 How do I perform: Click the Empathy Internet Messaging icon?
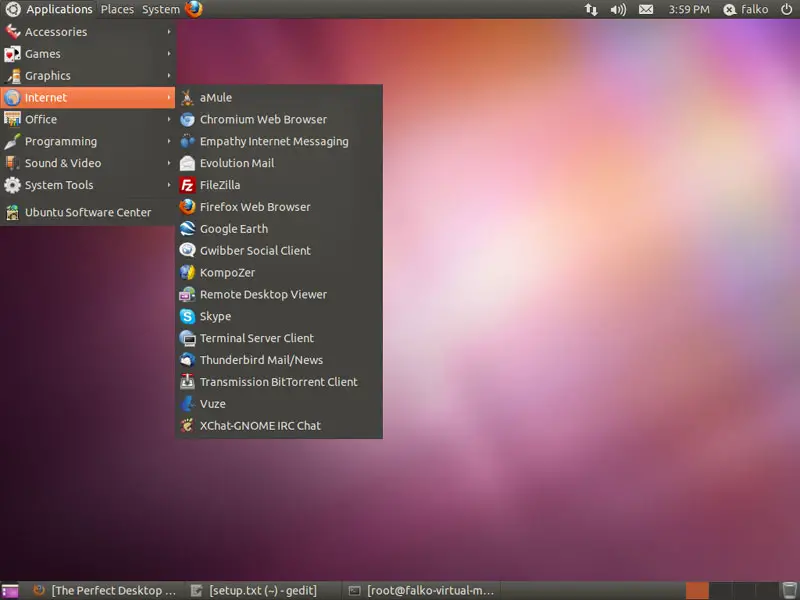(187, 141)
